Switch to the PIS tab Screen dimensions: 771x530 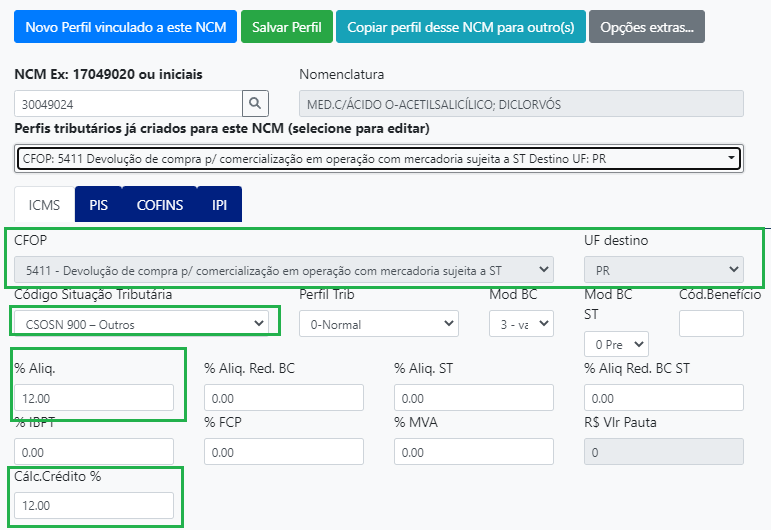click(x=98, y=205)
